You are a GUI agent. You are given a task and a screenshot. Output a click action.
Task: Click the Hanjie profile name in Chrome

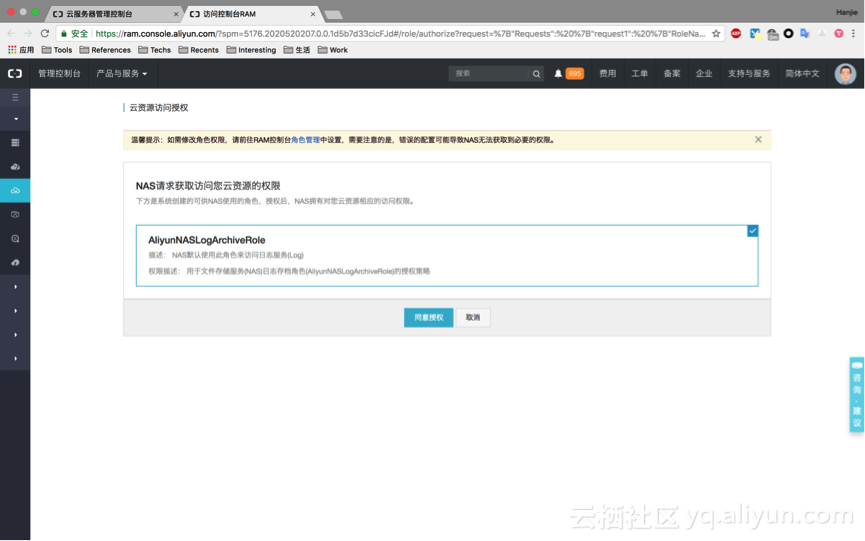tap(846, 12)
